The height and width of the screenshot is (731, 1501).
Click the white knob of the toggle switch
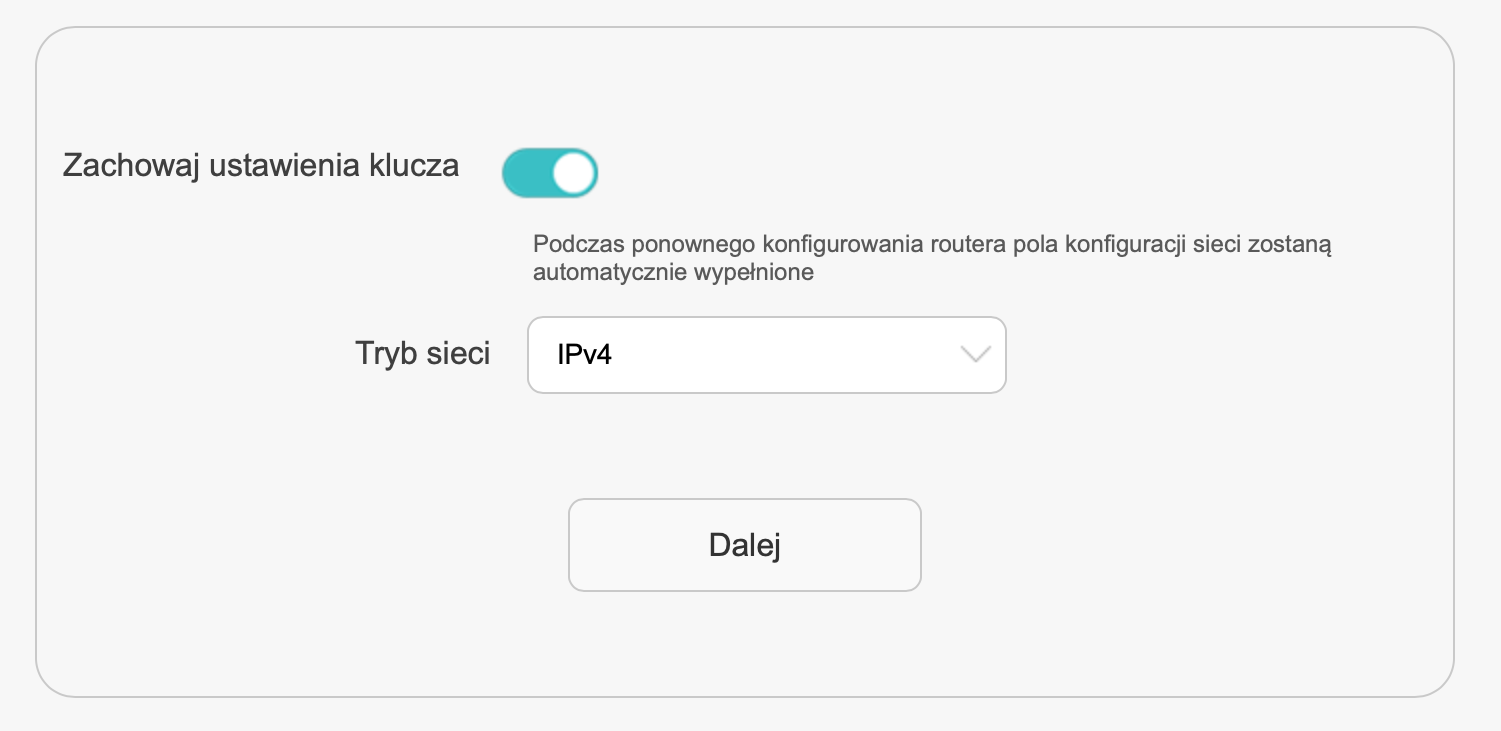point(571,172)
